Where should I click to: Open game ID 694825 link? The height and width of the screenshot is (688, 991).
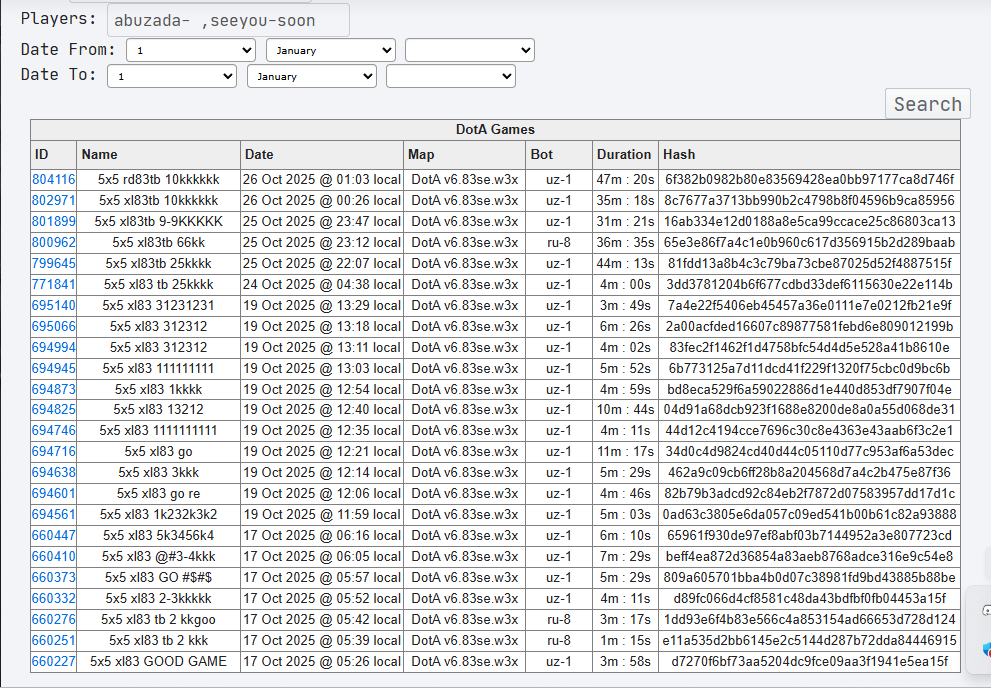point(54,409)
